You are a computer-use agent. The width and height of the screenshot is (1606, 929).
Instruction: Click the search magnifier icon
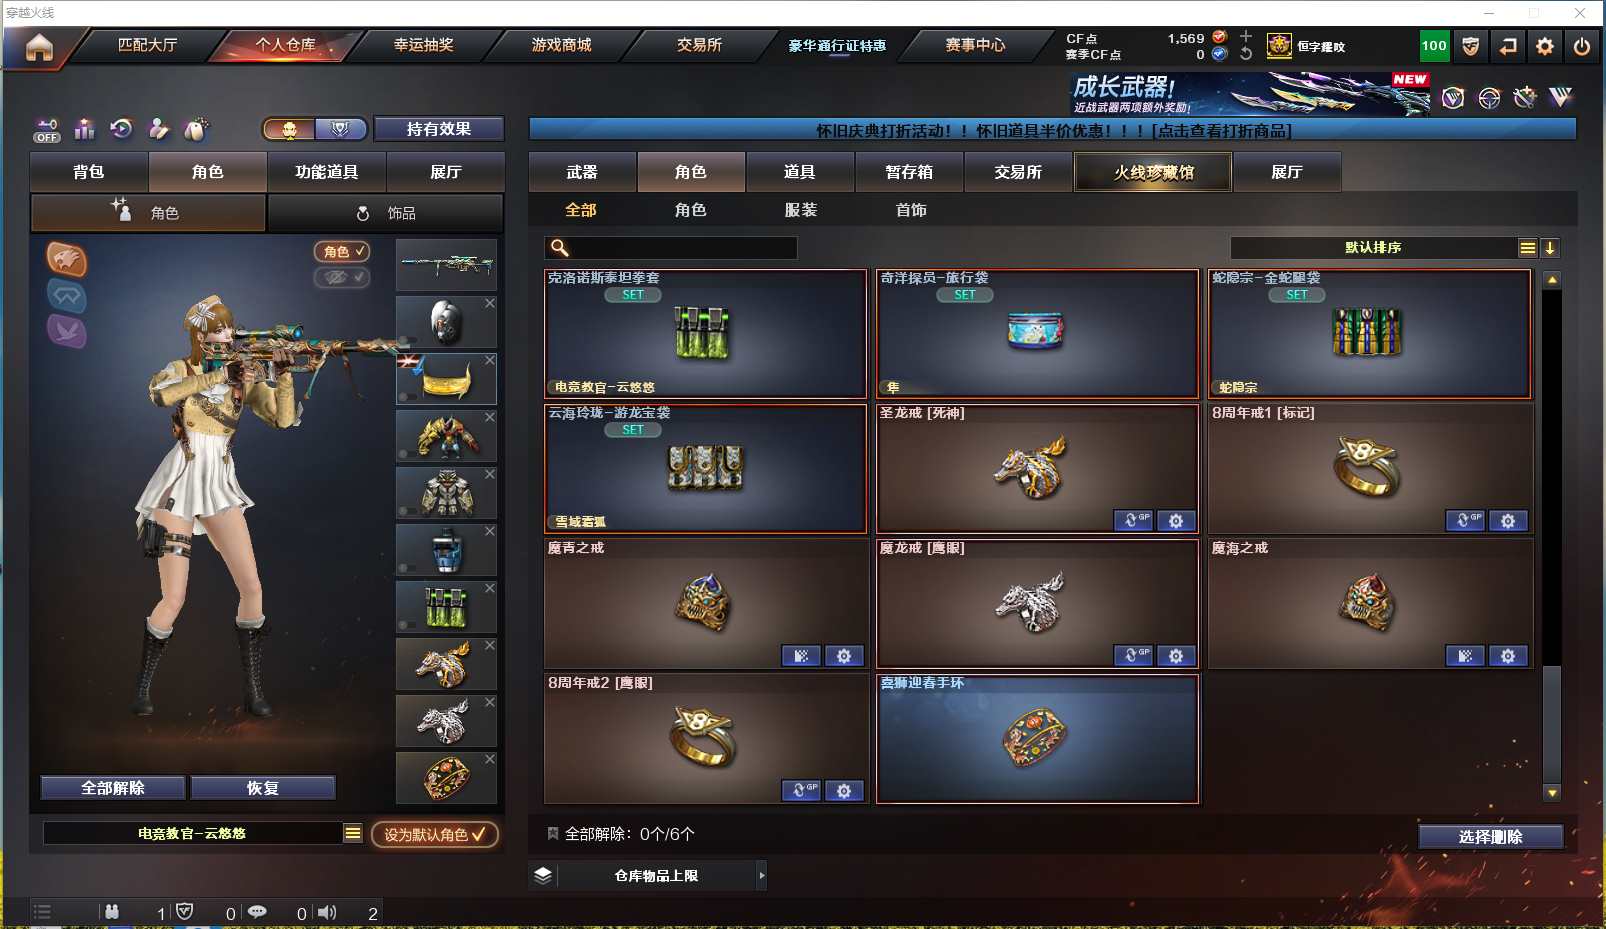(x=560, y=247)
